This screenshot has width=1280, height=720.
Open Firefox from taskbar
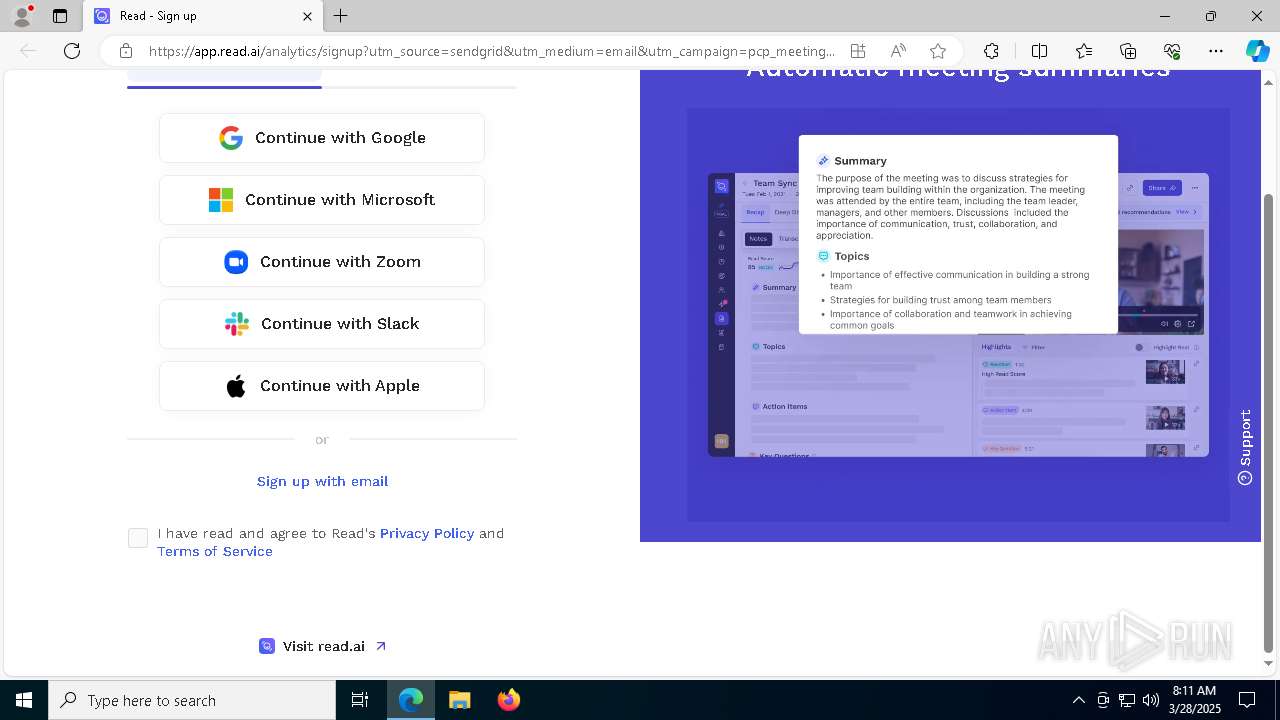[x=508, y=700]
